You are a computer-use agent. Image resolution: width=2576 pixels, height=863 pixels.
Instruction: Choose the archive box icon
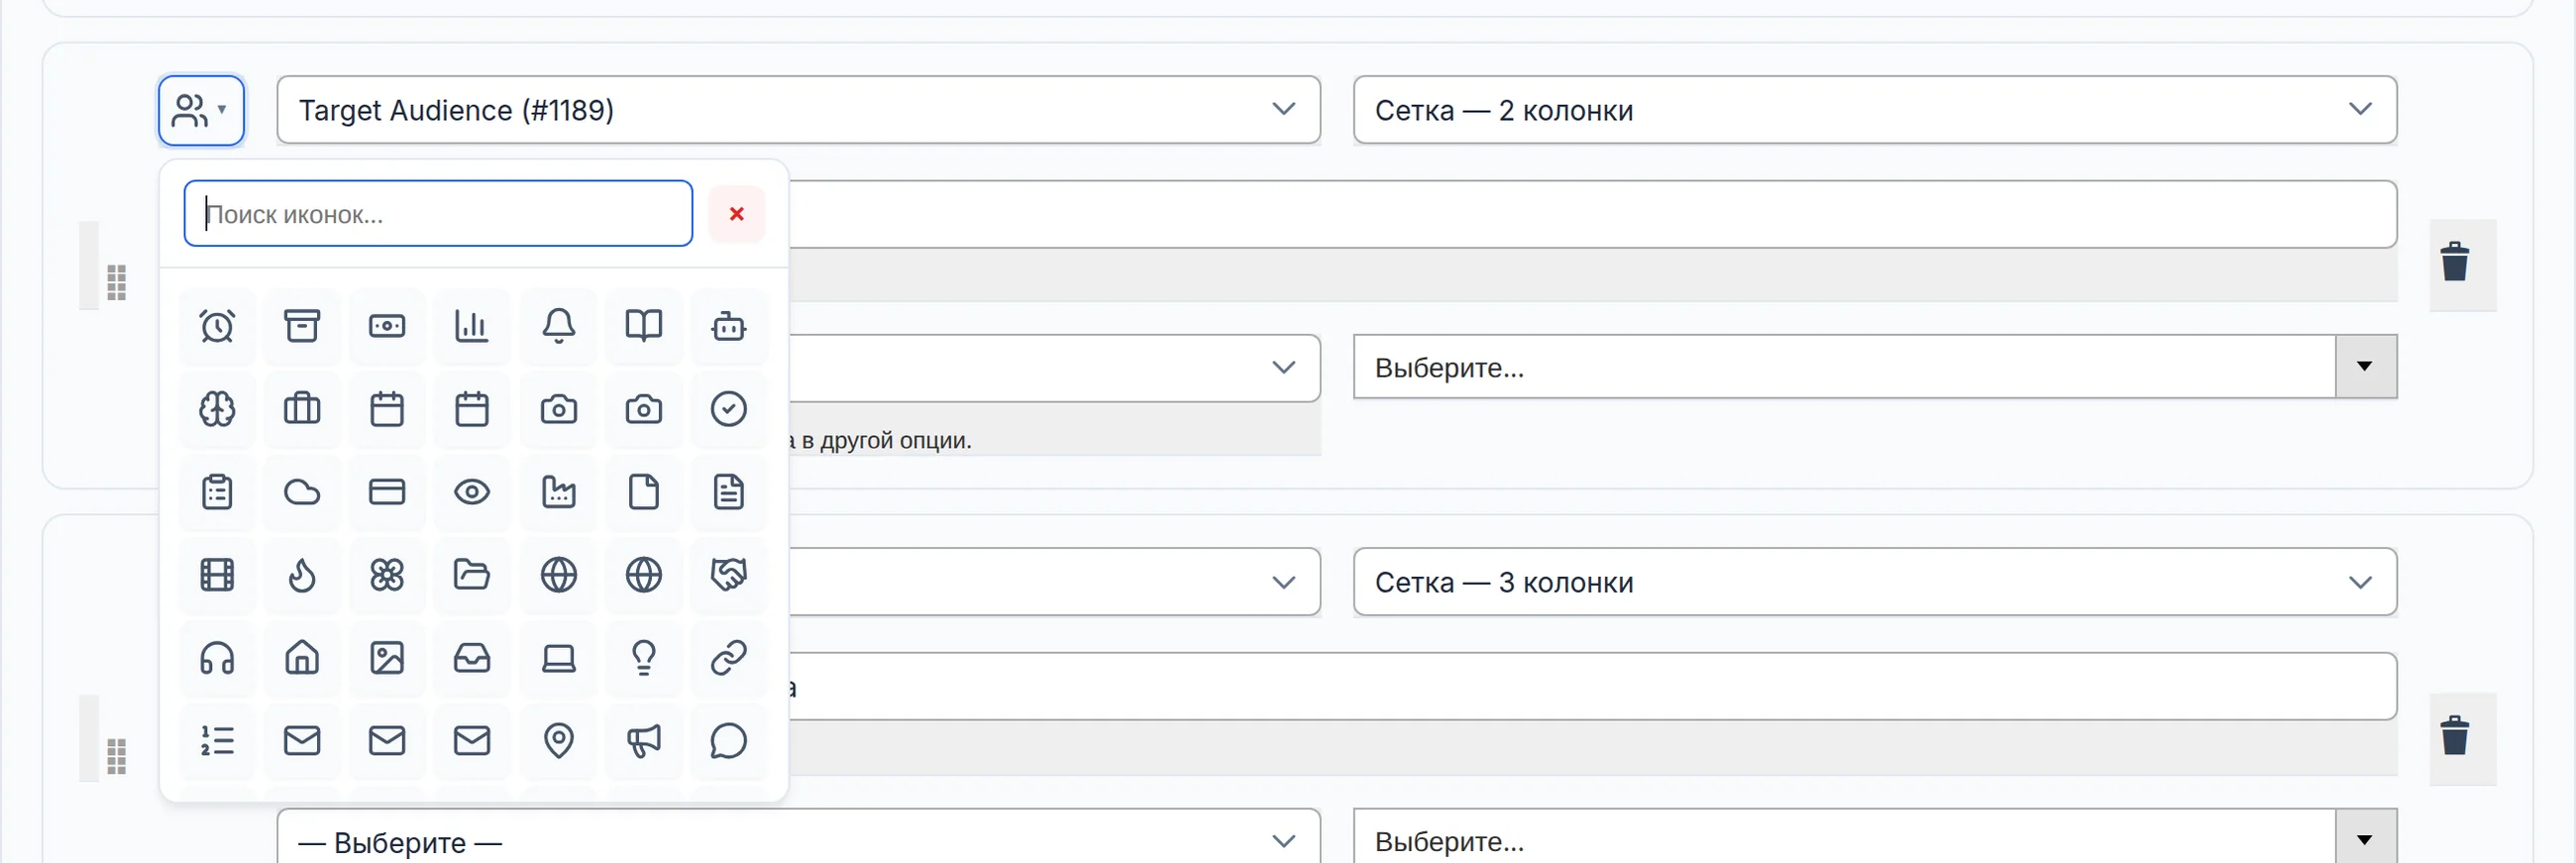(302, 326)
